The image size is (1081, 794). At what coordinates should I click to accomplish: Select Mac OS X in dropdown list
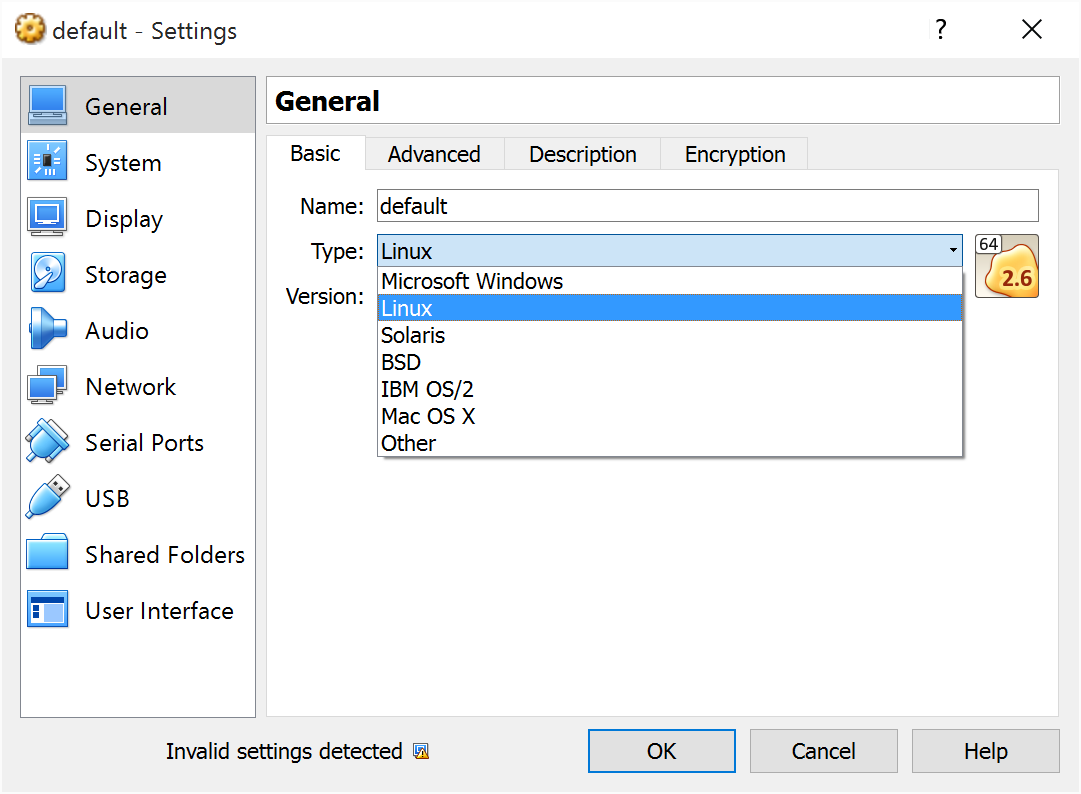428,416
